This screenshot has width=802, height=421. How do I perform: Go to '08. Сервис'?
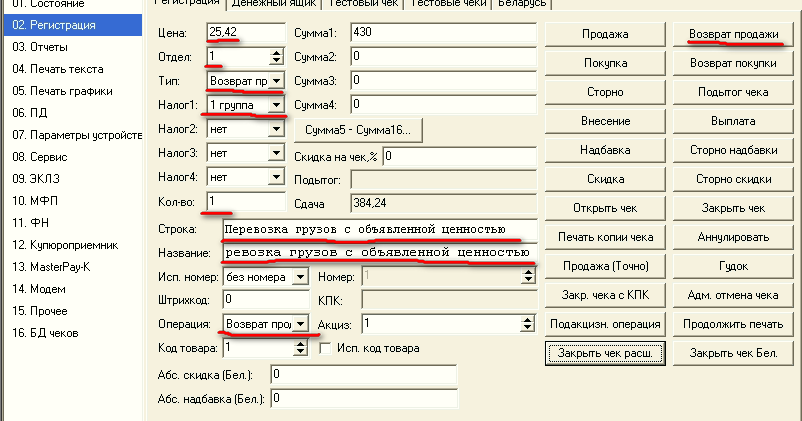73,157
